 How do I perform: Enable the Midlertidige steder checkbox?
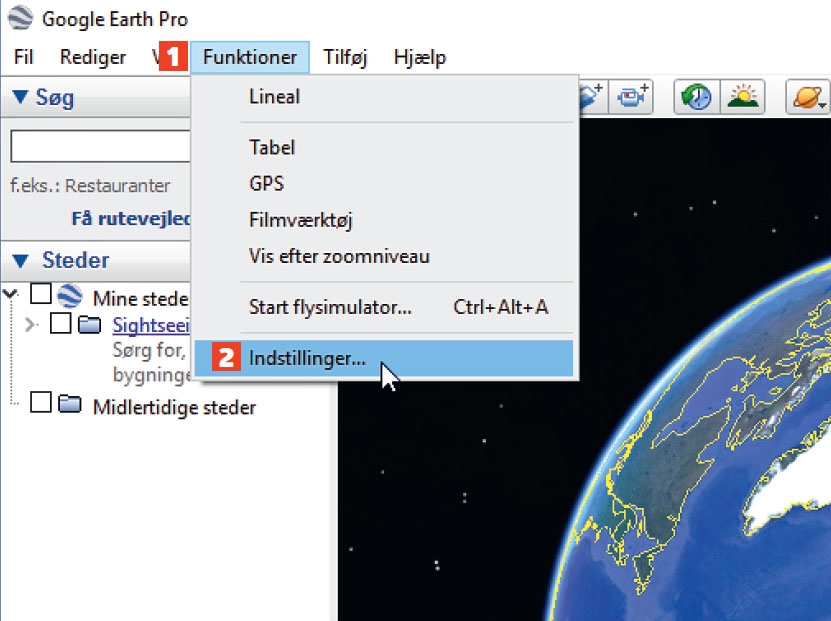click(x=41, y=404)
